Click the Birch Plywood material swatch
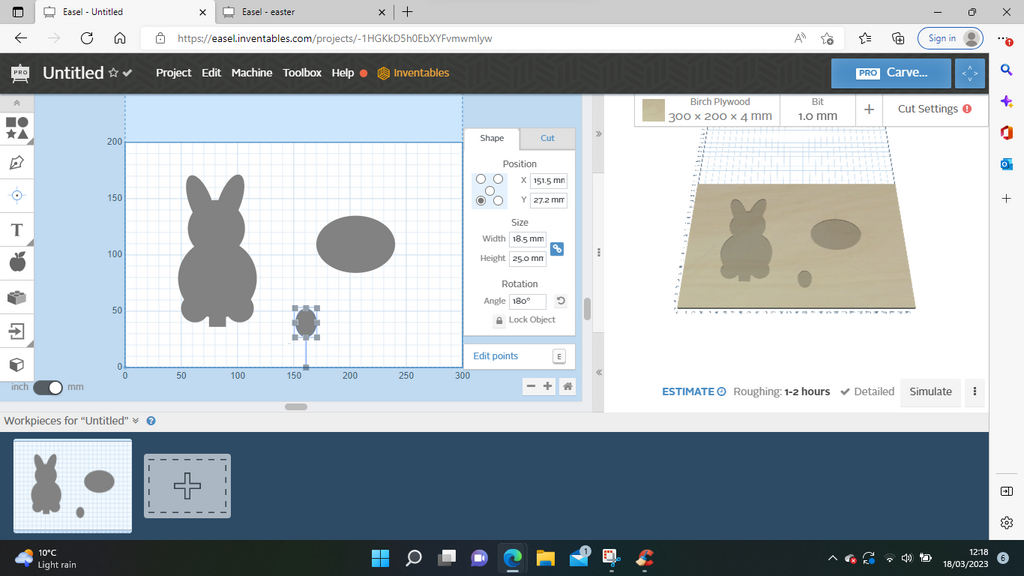Image resolution: width=1024 pixels, height=576 pixels. [x=653, y=110]
